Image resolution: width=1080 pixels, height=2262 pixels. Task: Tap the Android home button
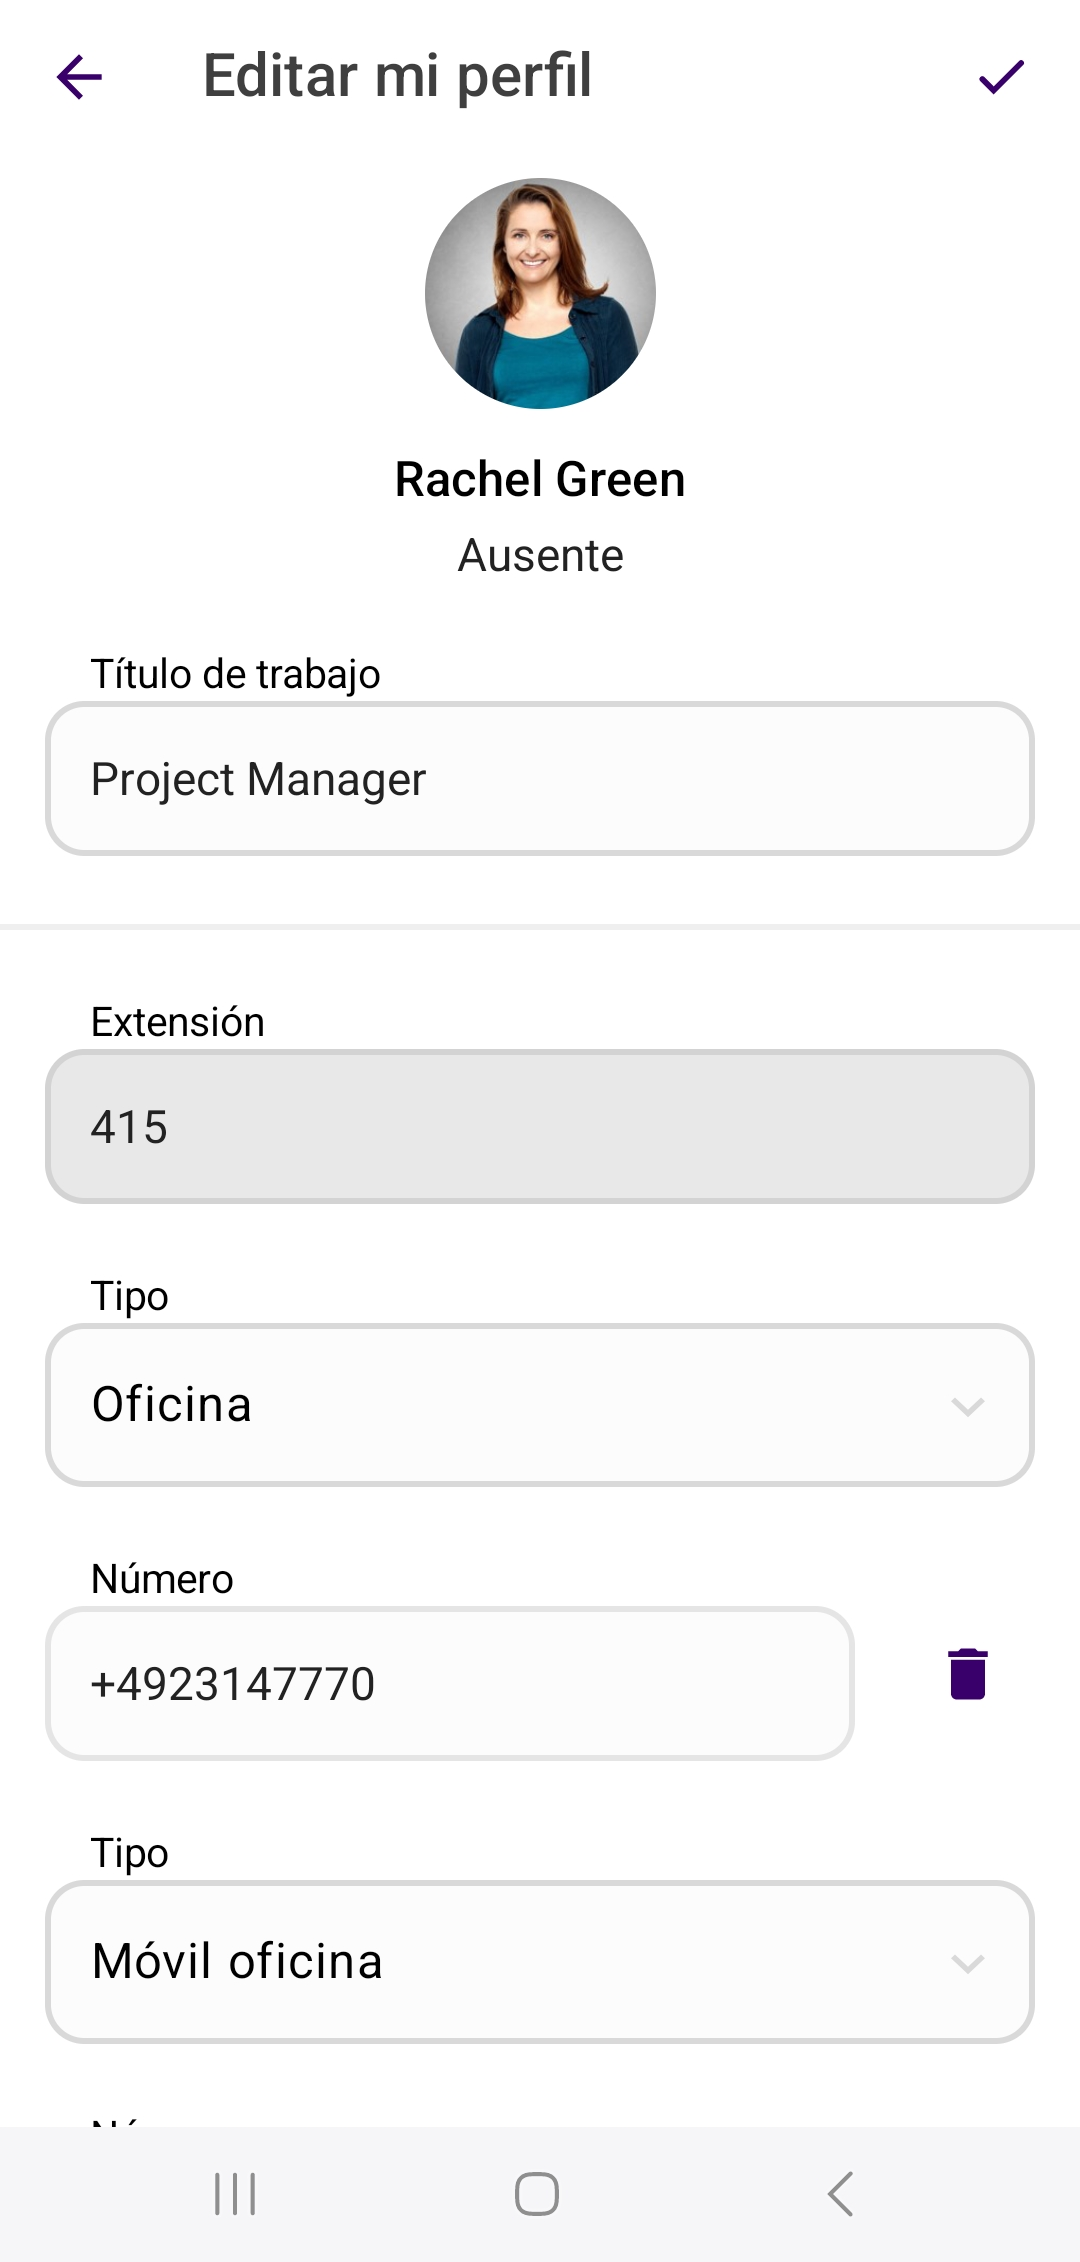[537, 2194]
